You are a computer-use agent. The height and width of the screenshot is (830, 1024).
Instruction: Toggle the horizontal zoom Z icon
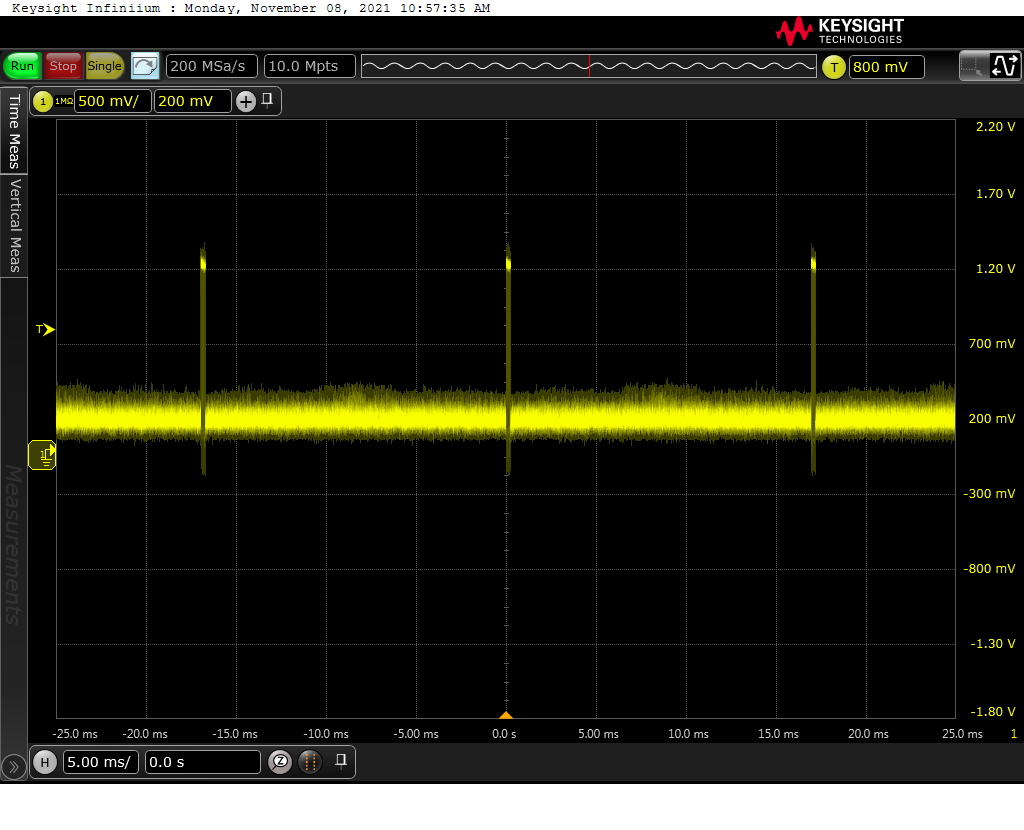point(280,761)
